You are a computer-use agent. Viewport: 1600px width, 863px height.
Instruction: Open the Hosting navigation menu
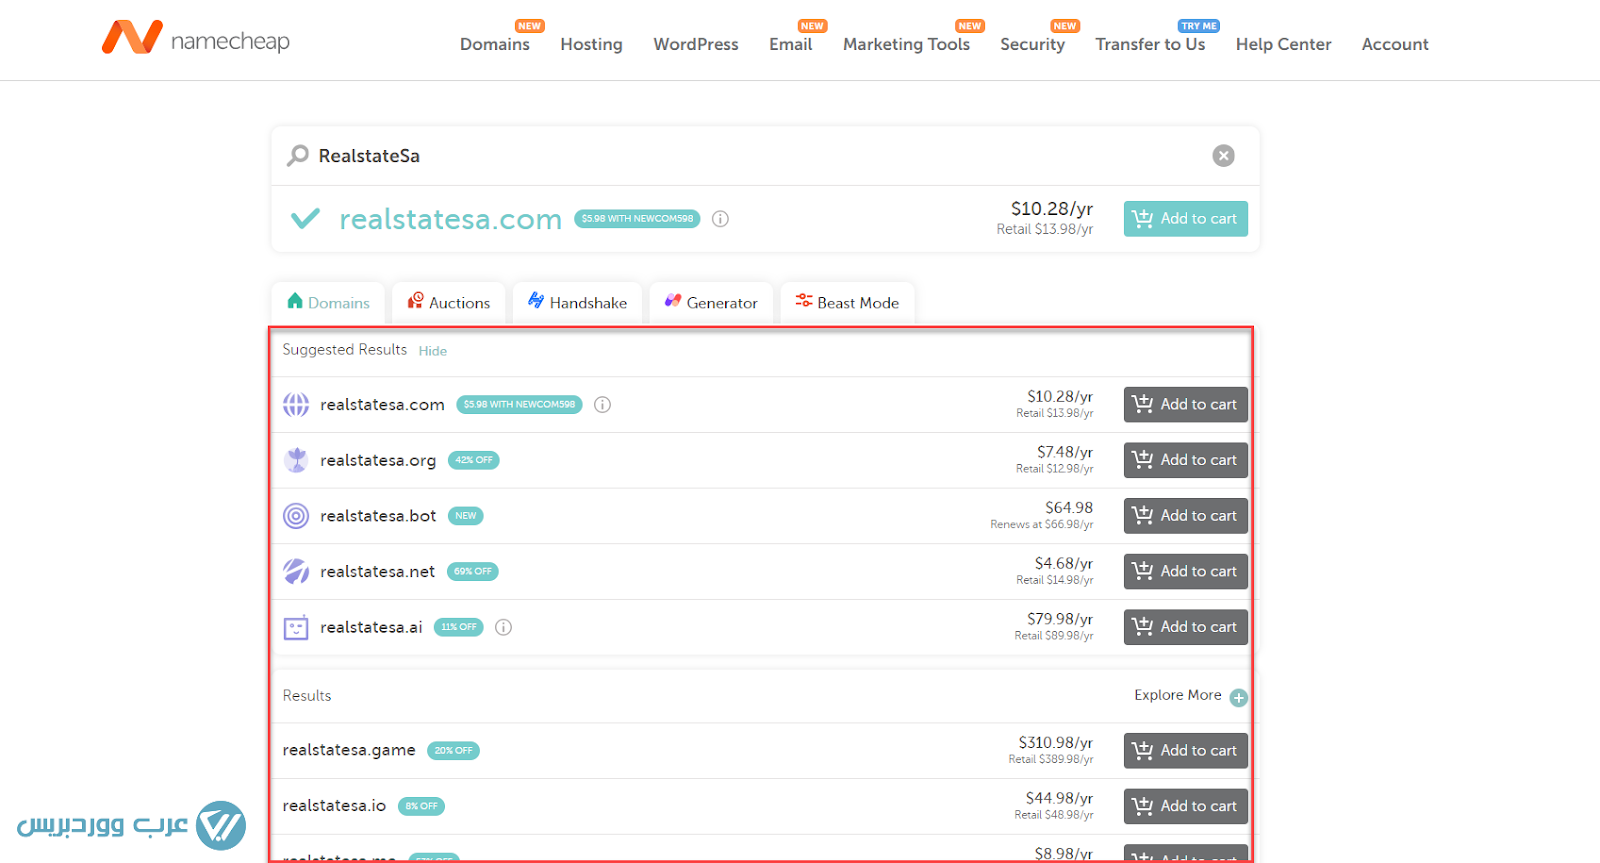coord(591,44)
